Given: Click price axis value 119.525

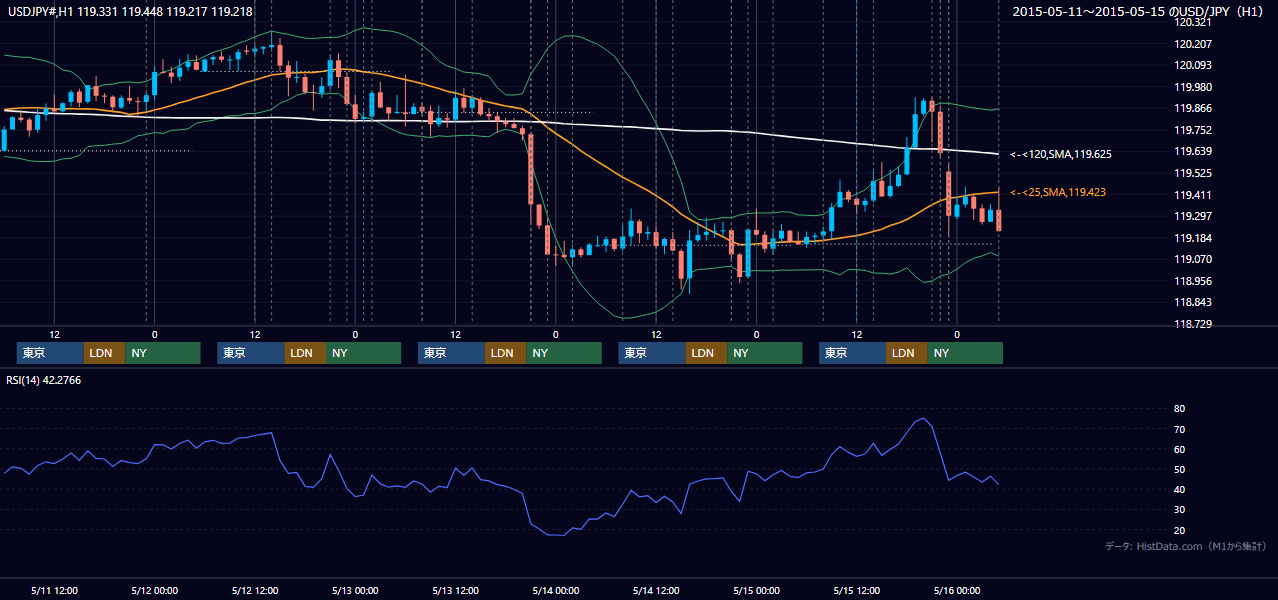Looking at the screenshot, I should point(1193,173).
